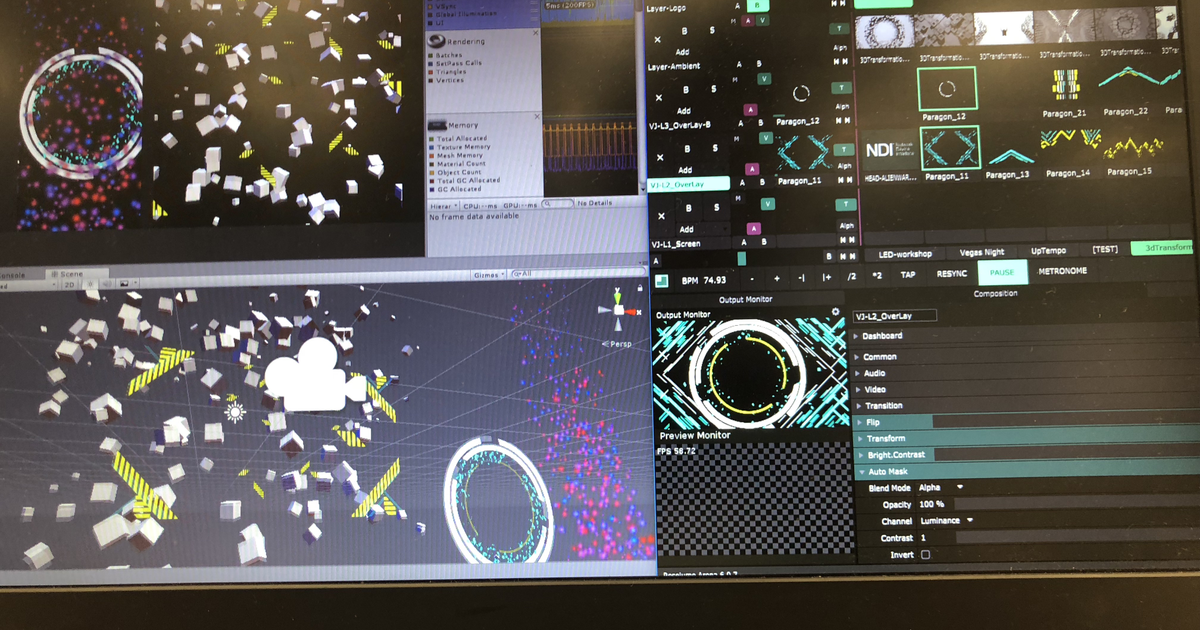The height and width of the screenshot is (630, 1200).
Task: Click the Scene orientation axis gizmo
Action: tap(619, 310)
